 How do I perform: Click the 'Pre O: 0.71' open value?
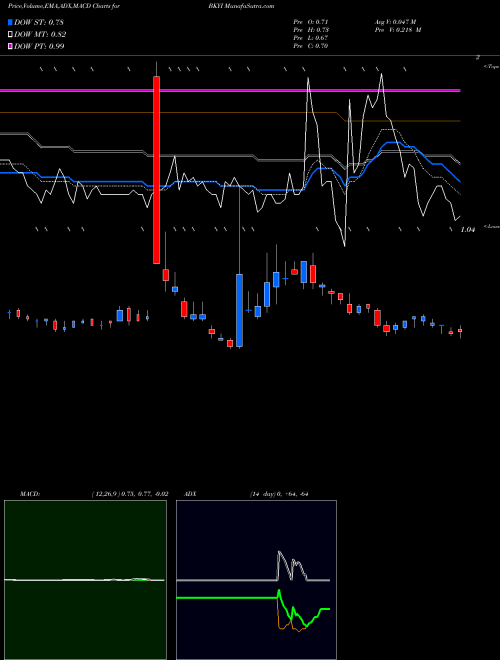point(311,22)
